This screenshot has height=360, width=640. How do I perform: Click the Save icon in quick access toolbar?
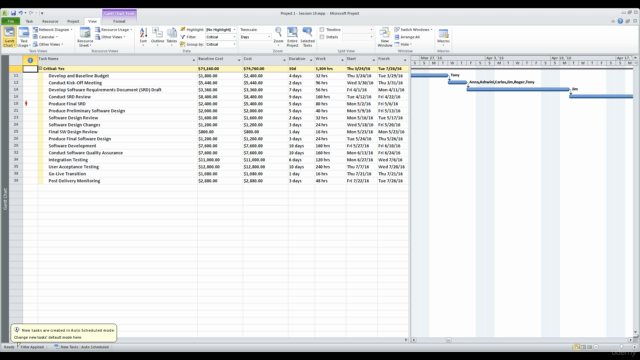point(13,13)
